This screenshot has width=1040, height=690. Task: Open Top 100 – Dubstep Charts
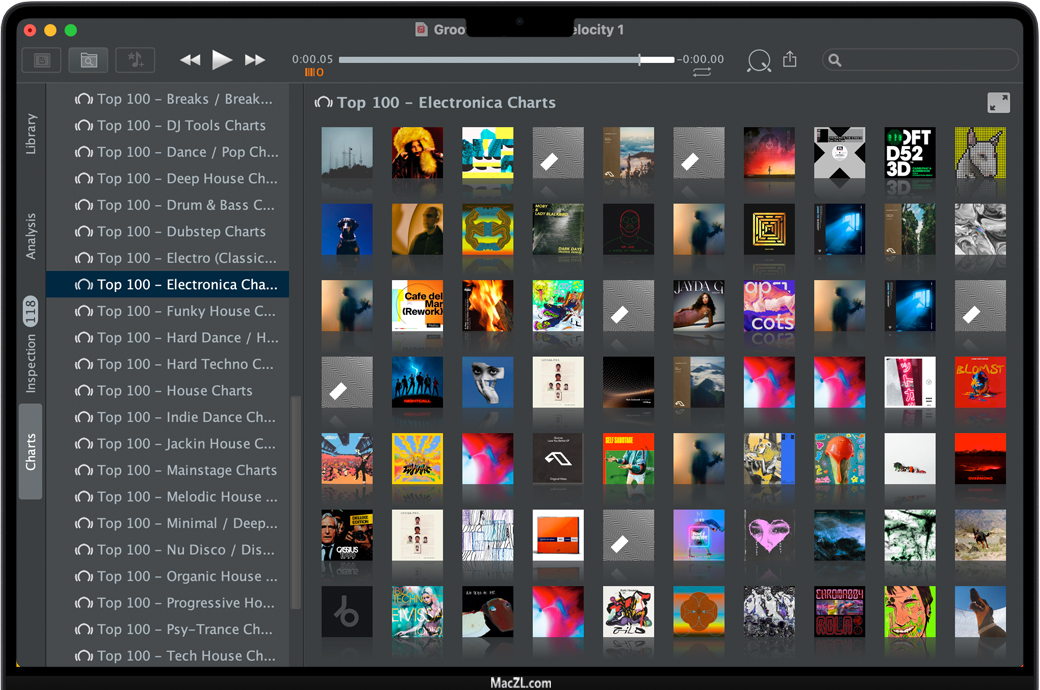[181, 232]
